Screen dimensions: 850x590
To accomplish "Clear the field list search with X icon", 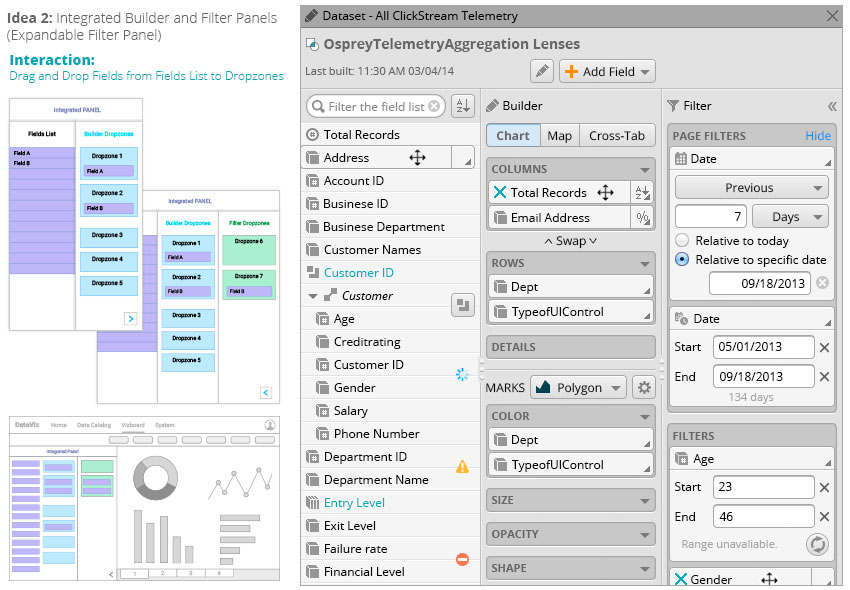I will pos(434,106).
